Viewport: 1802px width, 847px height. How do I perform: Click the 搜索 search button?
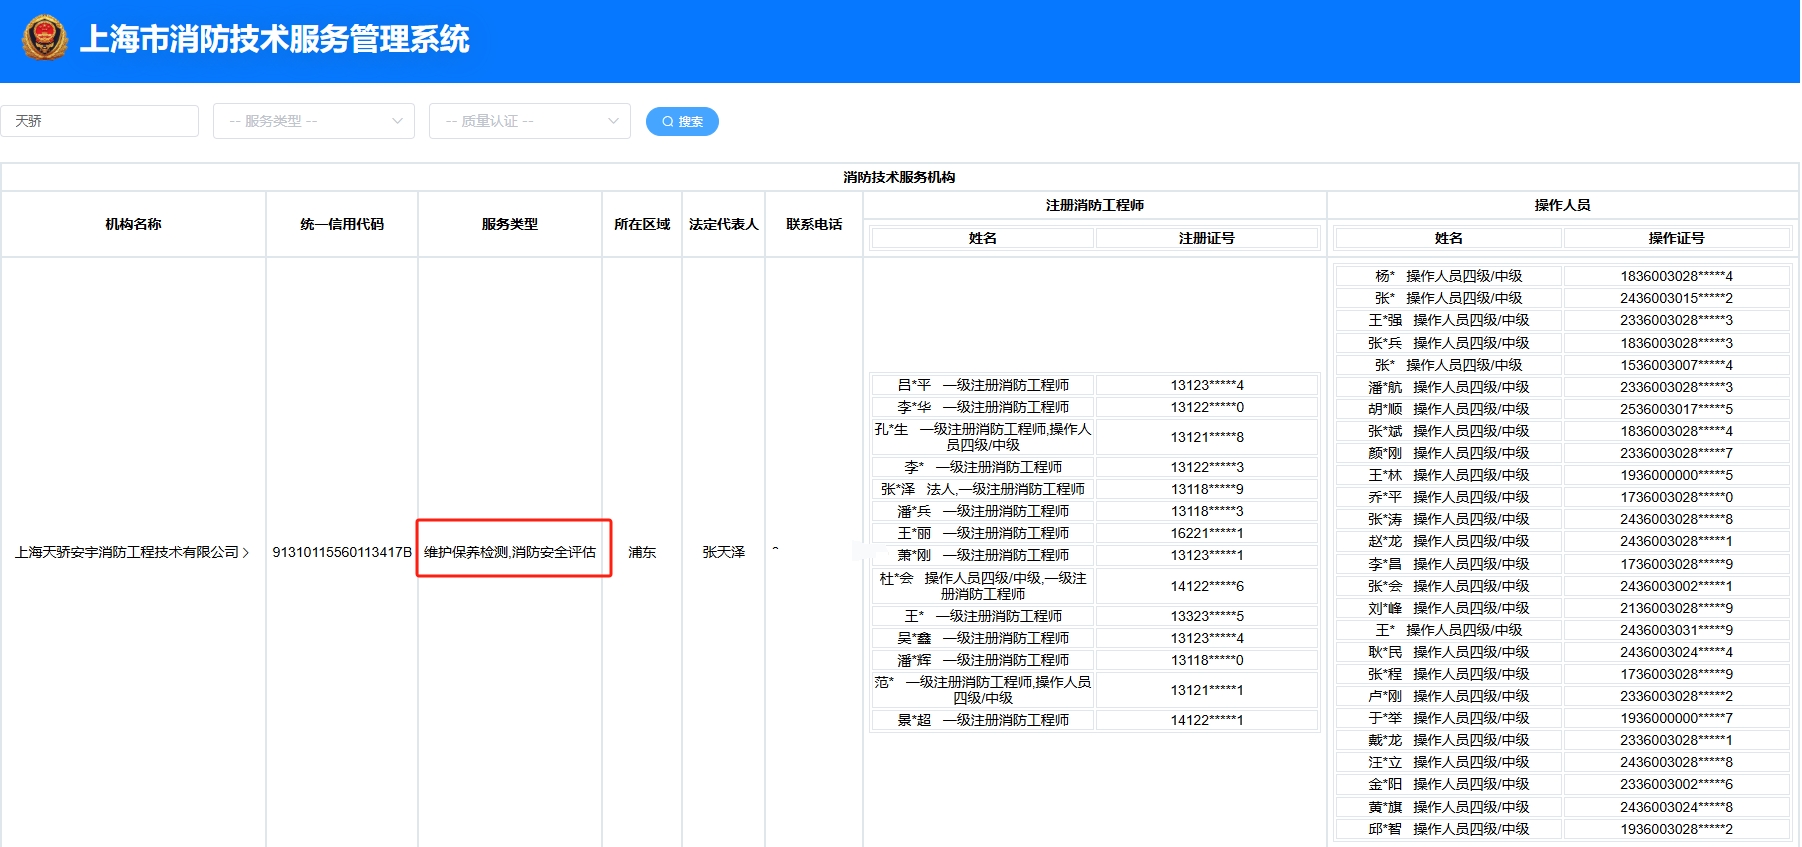click(x=682, y=121)
